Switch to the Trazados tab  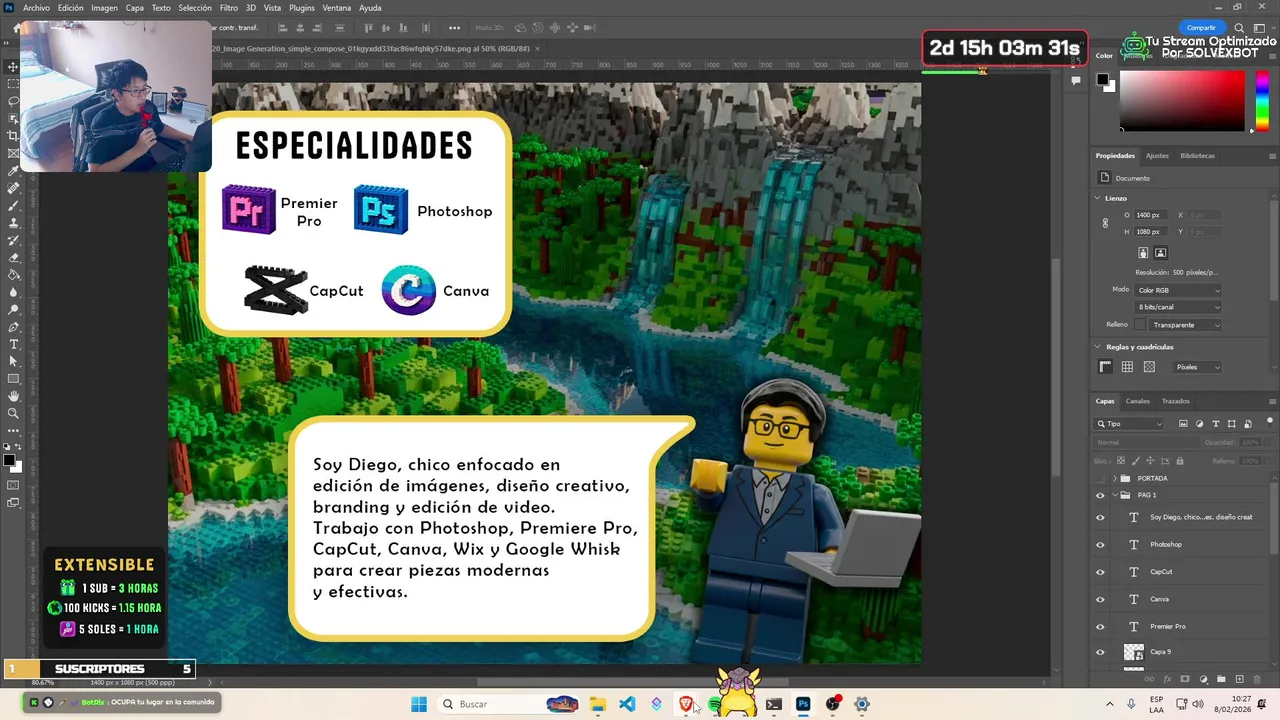pyautogui.click(x=1175, y=401)
